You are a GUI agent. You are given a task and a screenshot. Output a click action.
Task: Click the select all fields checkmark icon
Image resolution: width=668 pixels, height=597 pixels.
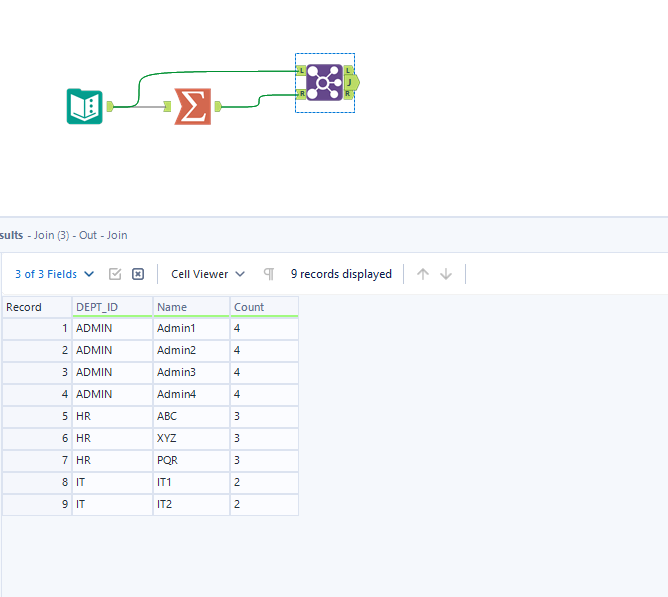(115, 274)
